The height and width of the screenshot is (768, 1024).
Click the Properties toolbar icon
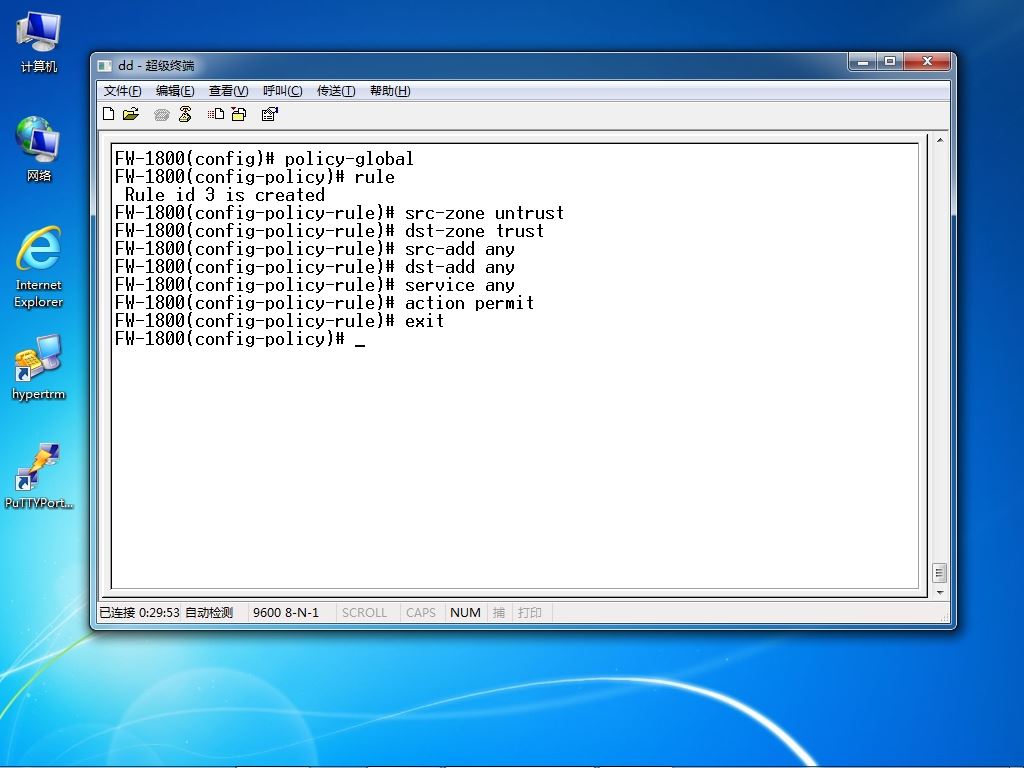click(269, 114)
